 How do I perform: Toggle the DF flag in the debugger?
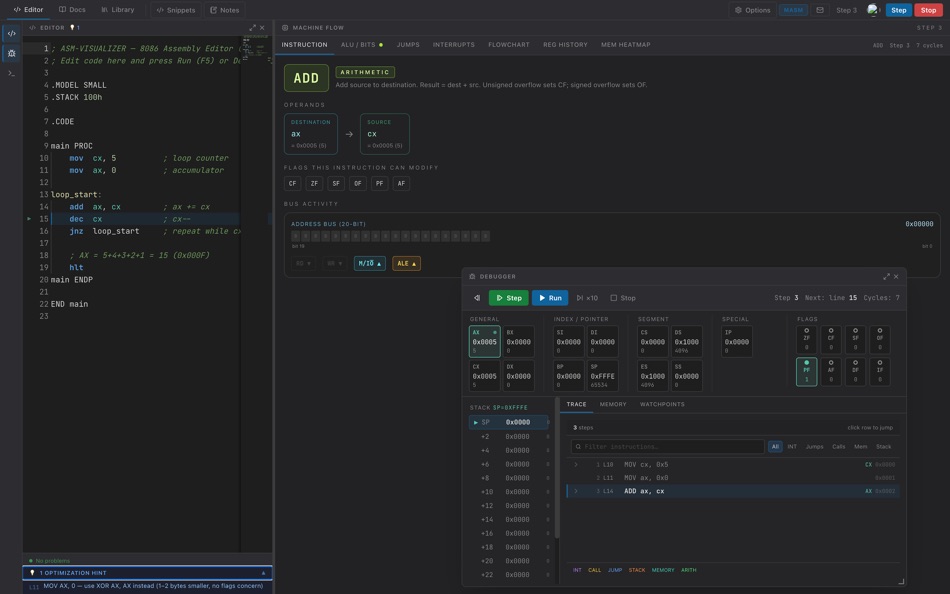[855, 372]
